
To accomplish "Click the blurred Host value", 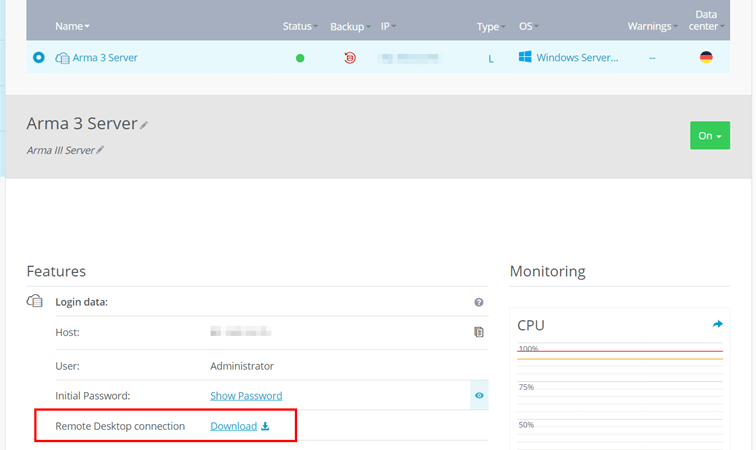I will (241, 332).
